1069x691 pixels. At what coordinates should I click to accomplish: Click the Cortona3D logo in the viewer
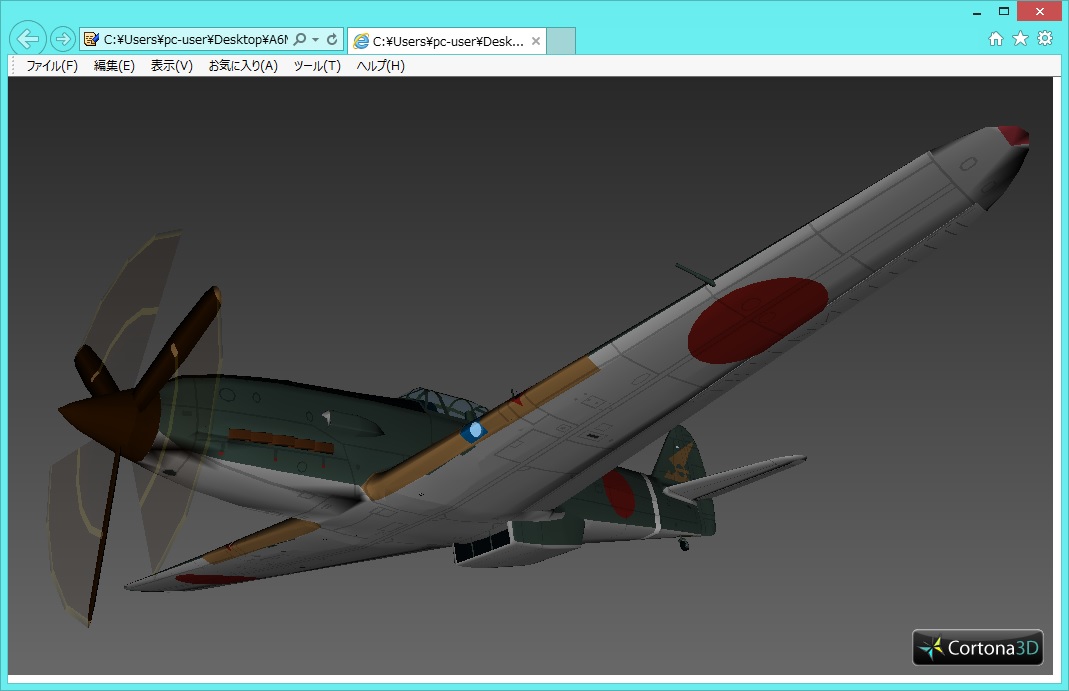click(x=978, y=648)
